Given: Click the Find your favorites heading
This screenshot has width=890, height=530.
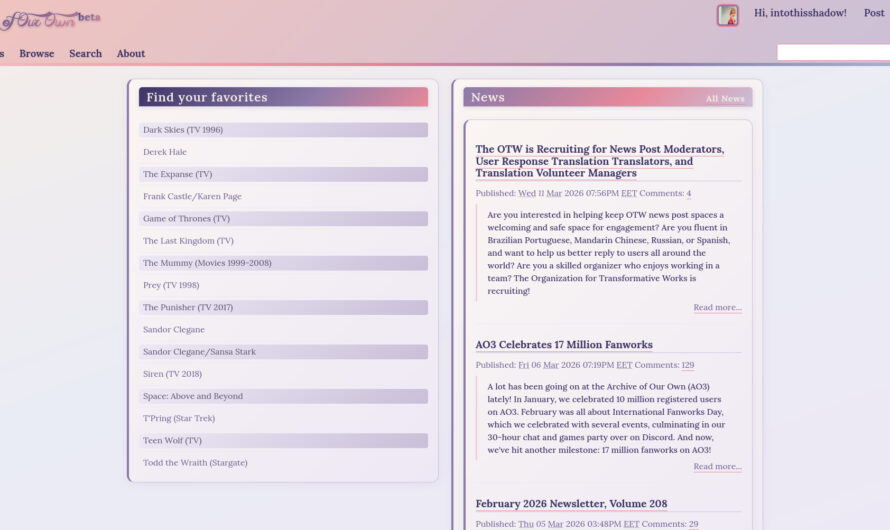Looking at the screenshot, I should 207,97.
